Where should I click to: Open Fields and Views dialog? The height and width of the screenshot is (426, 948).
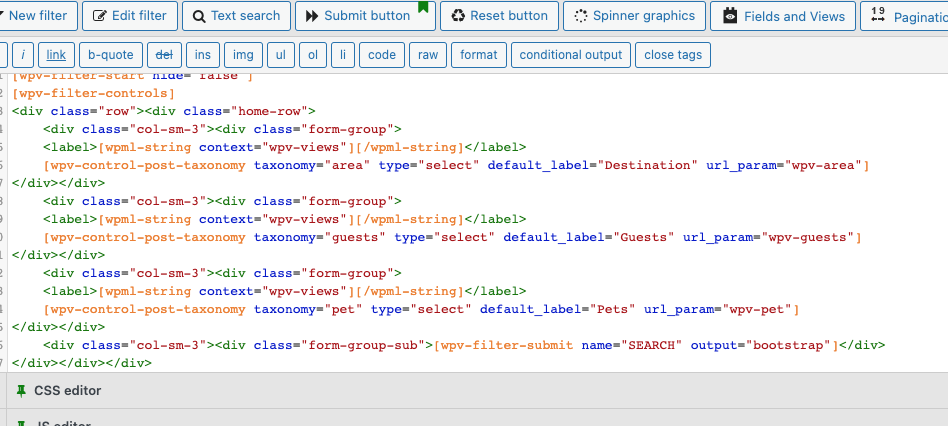coord(783,16)
